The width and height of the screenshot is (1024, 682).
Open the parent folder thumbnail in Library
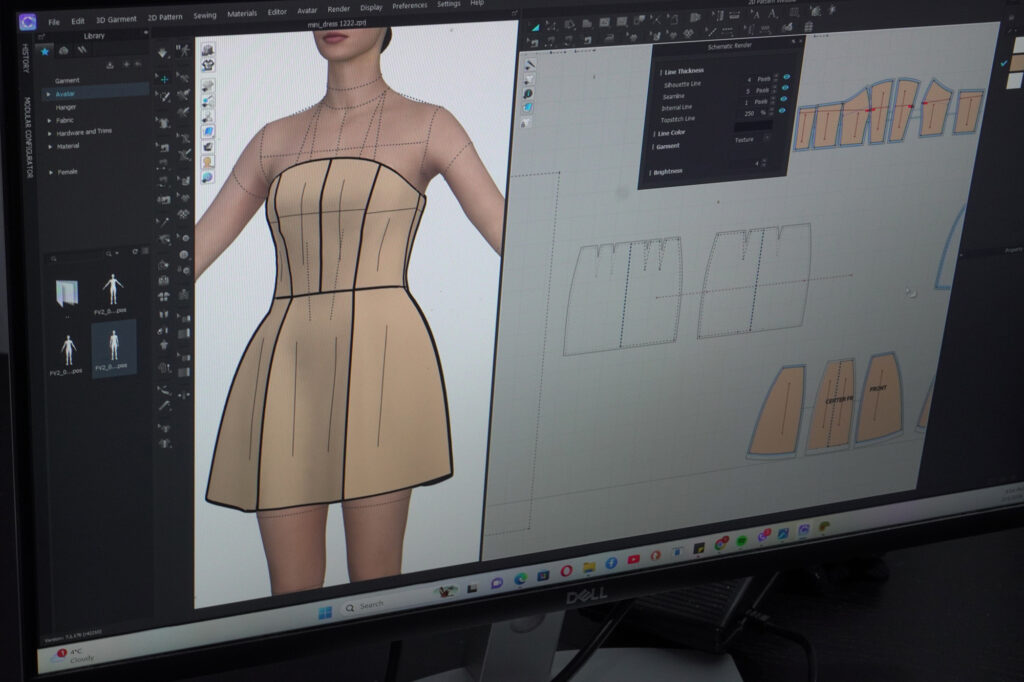(67, 295)
